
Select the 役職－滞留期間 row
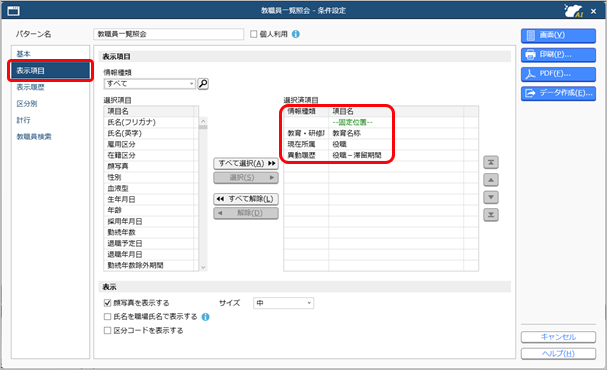(381, 155)
